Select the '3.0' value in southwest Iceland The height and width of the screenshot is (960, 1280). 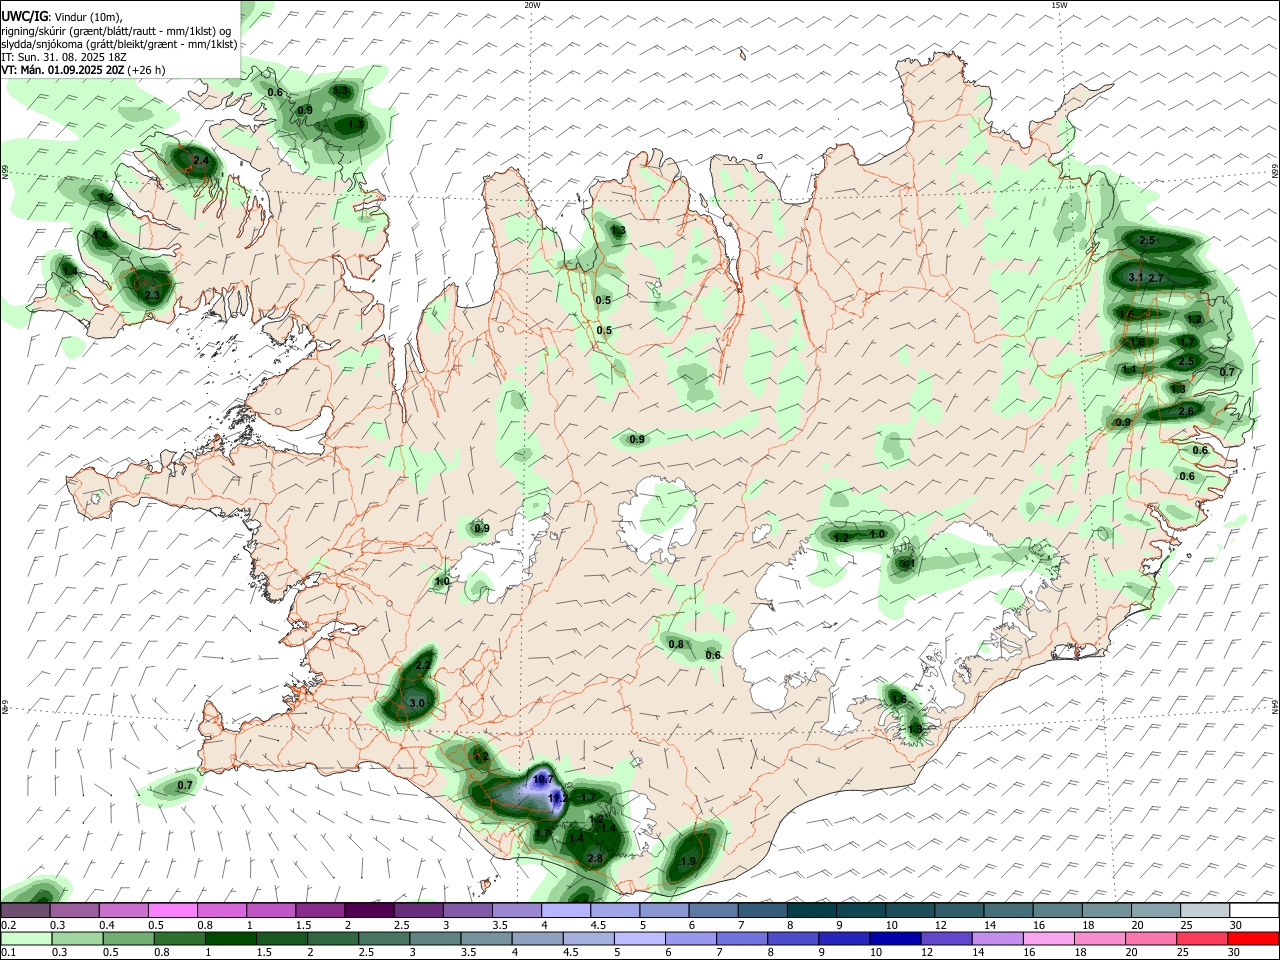coord(417,704)
